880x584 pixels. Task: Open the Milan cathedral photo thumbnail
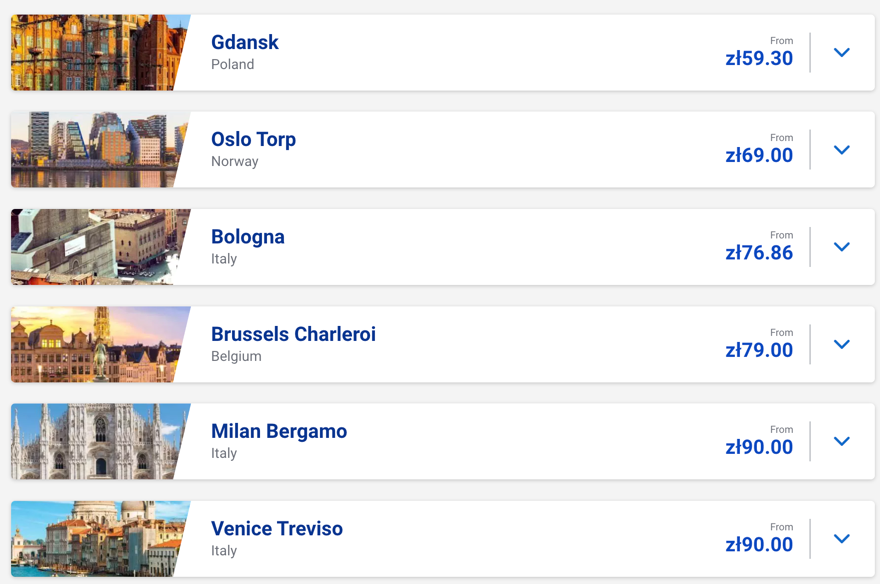click(x=97, y=442)
